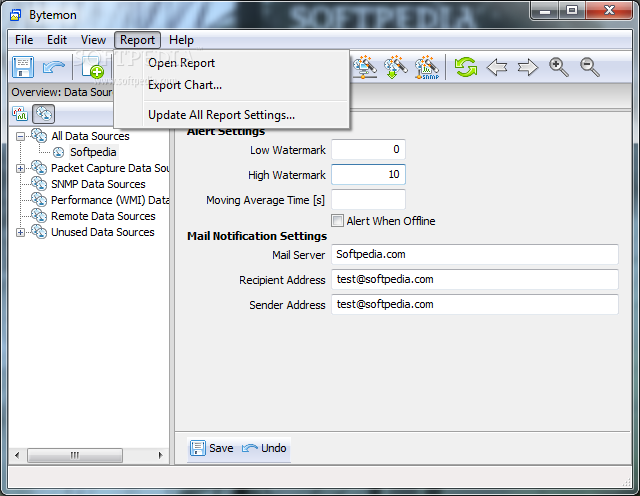Open the View menu

[x=93, y=40]
